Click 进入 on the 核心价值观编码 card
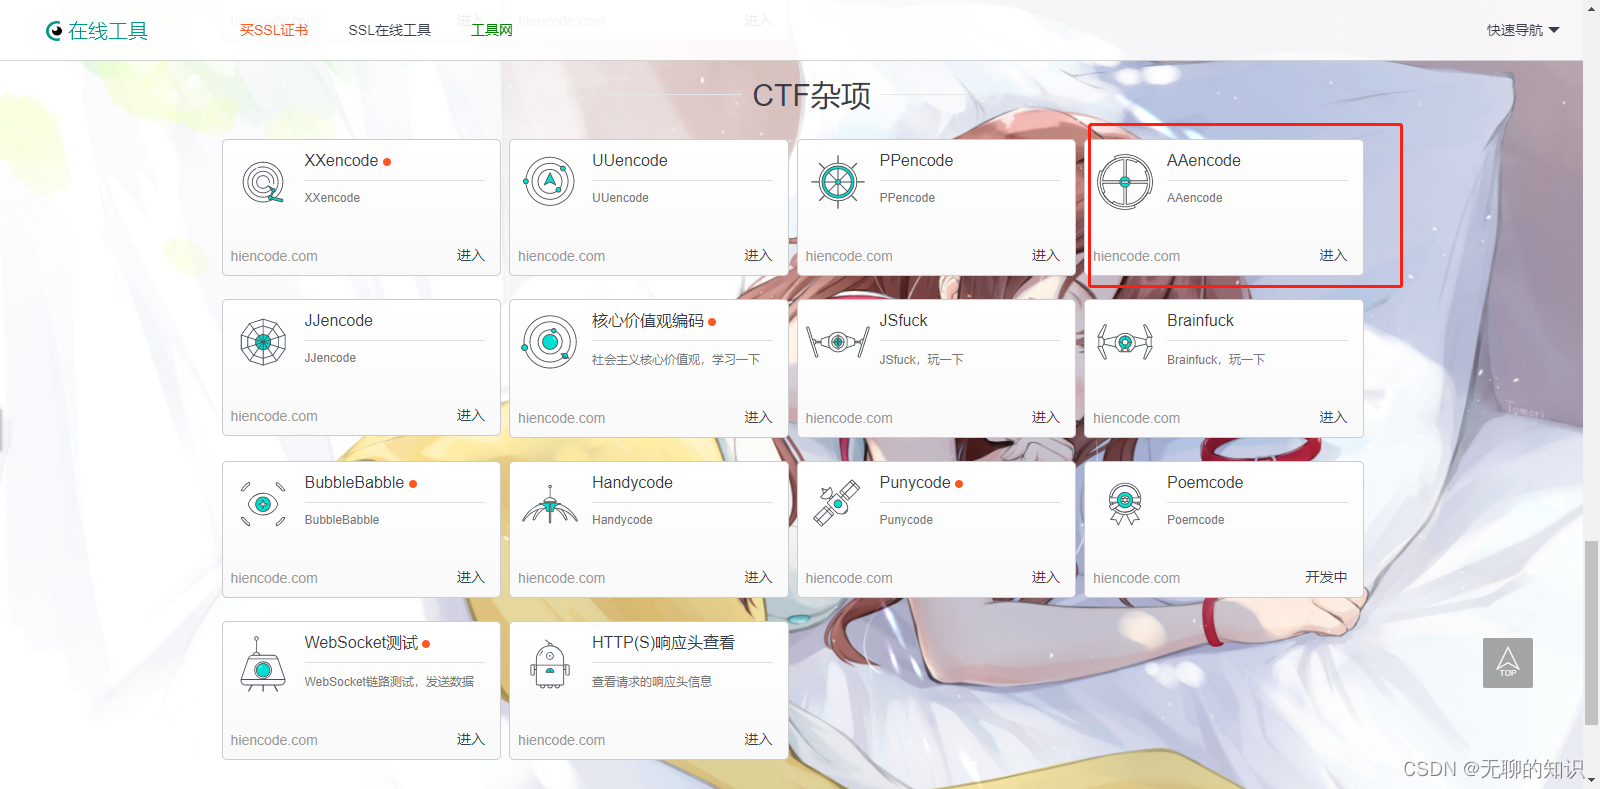The width and height of the screenshot is (1600, 789). coord(758,417)
